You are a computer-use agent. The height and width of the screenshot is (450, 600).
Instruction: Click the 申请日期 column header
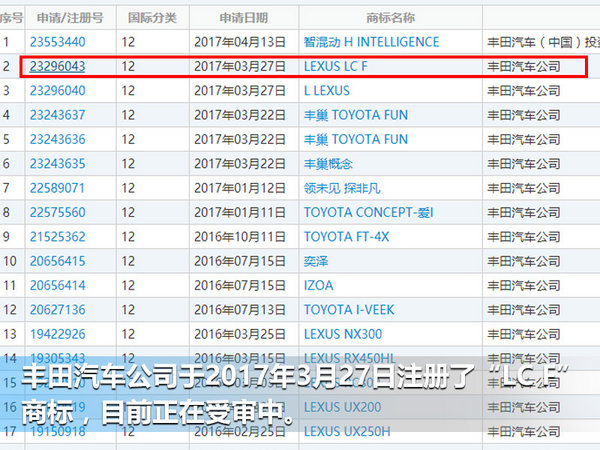pos(244,18)
